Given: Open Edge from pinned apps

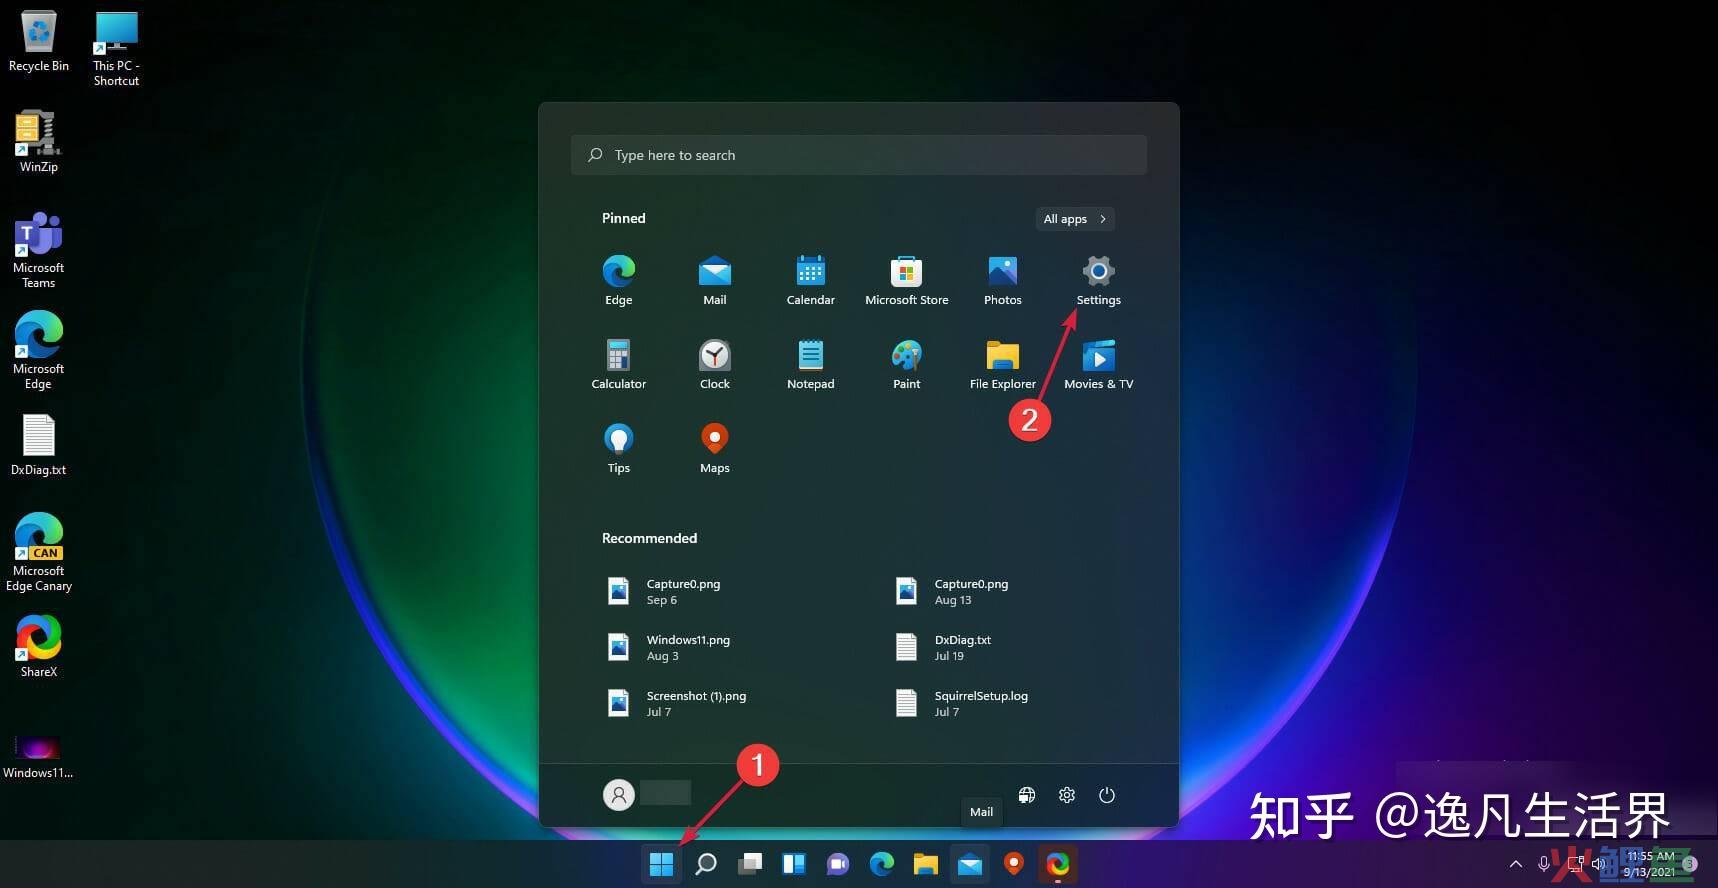Looking at the screenshot, I should [618, 280].
